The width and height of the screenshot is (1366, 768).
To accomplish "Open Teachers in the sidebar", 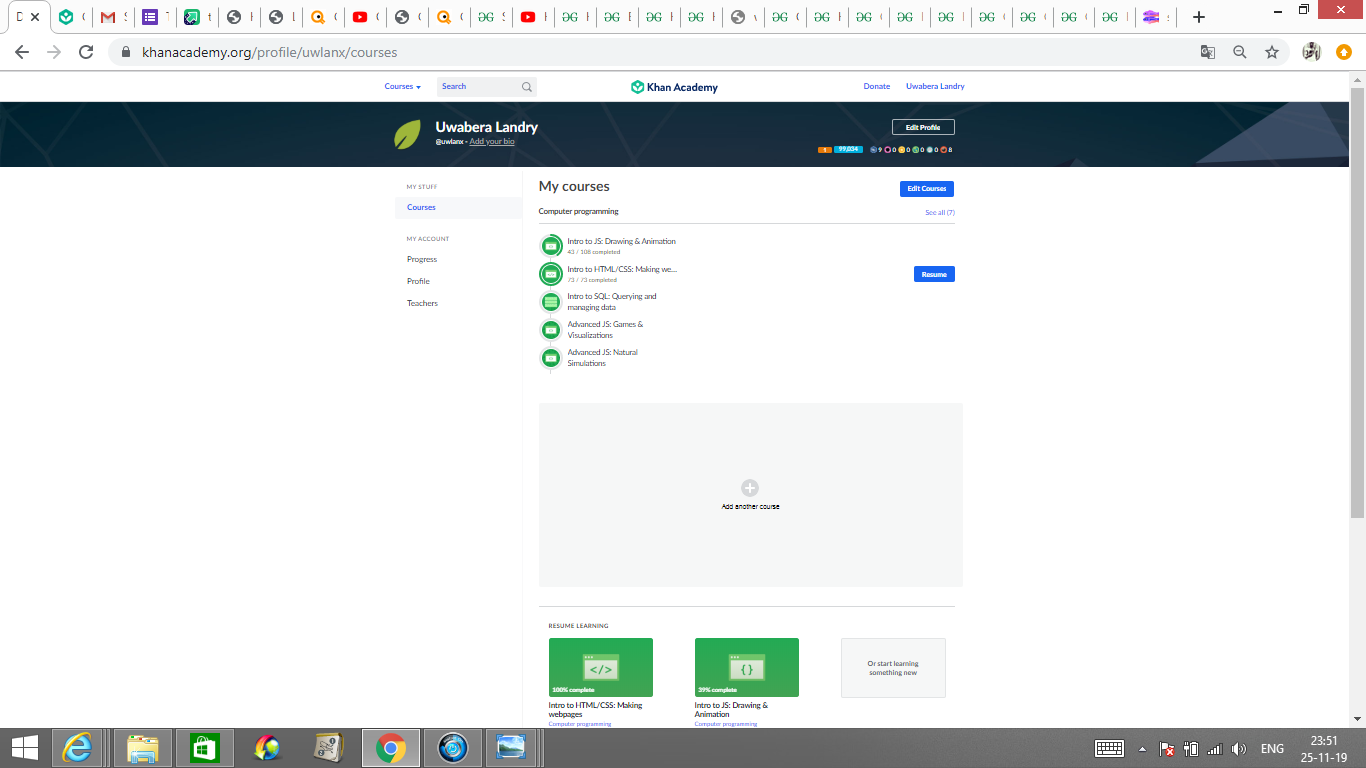I will pos(422,303).
